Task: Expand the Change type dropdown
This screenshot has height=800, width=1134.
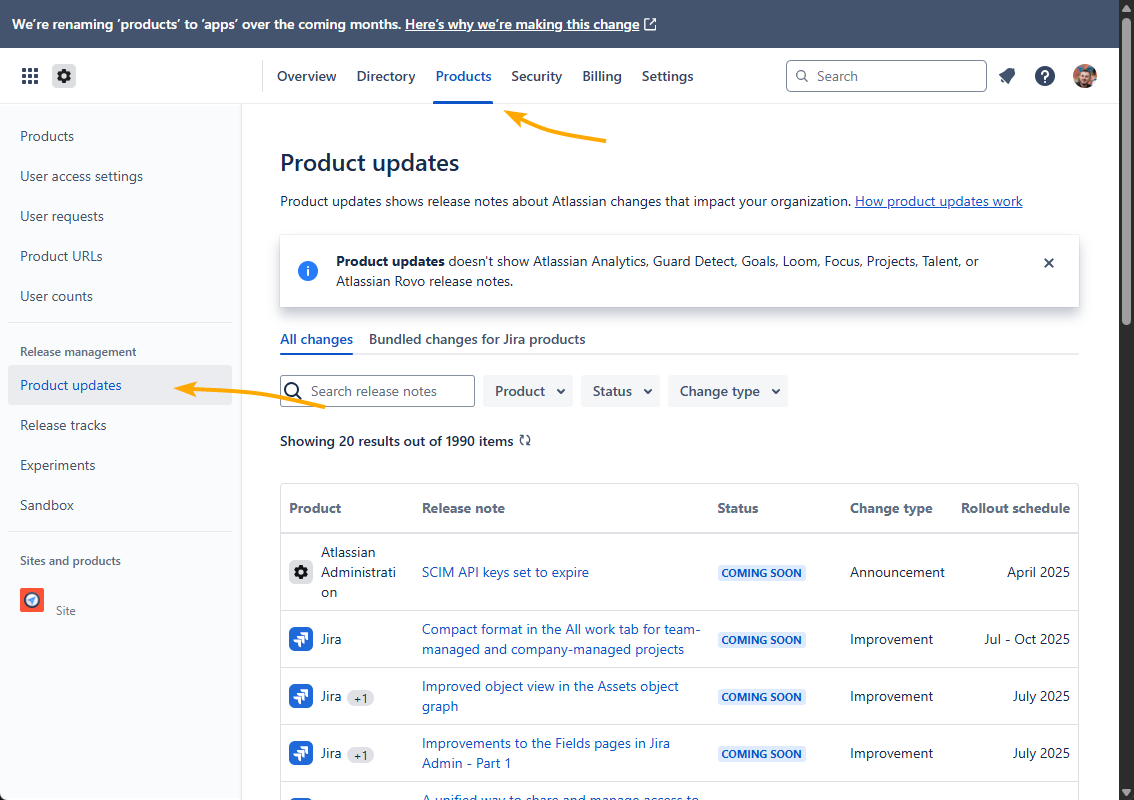Action: point(727,391)
